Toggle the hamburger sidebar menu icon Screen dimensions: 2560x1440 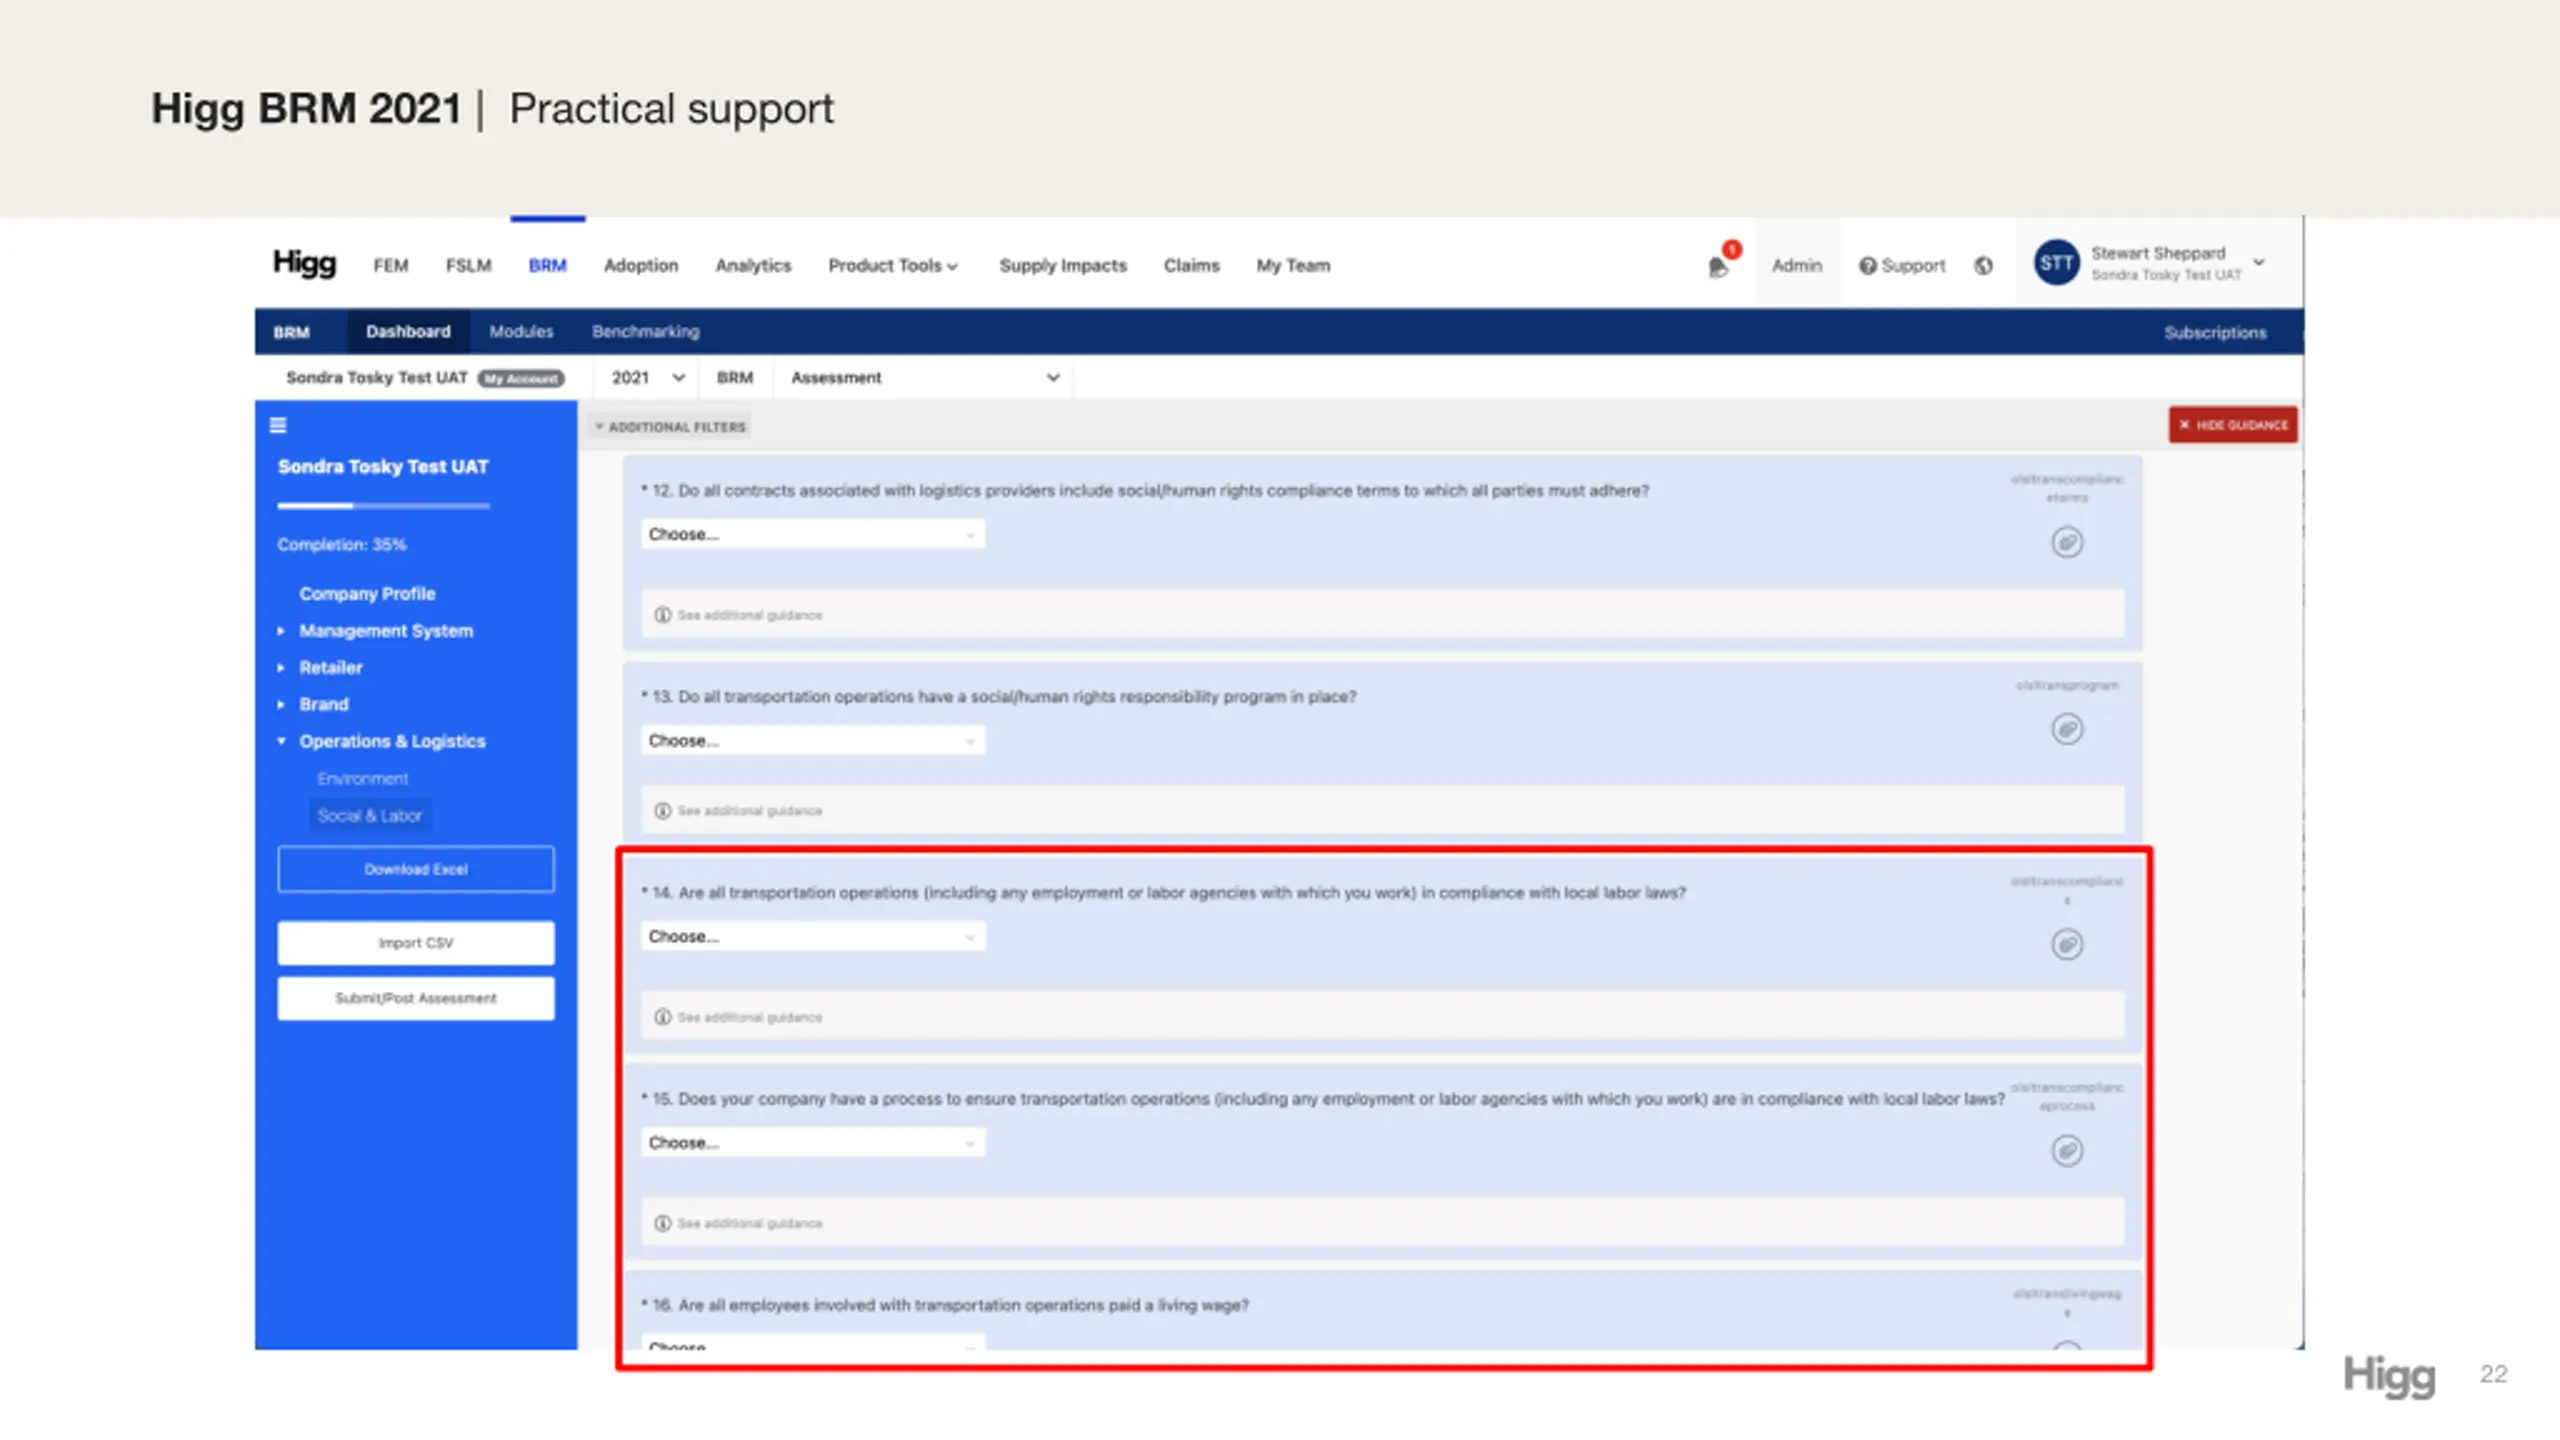click(x=278, y=425)
